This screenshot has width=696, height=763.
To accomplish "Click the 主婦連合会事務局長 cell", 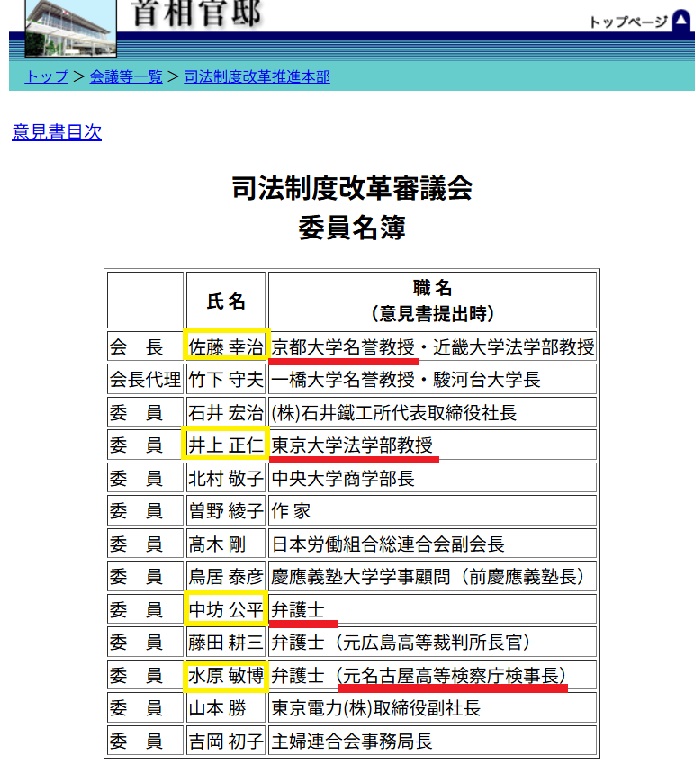I will point(432,741).
